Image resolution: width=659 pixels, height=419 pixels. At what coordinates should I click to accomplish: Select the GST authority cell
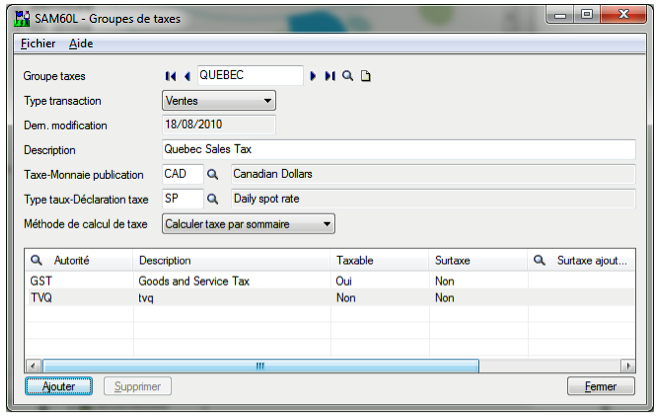click(79, 281)
